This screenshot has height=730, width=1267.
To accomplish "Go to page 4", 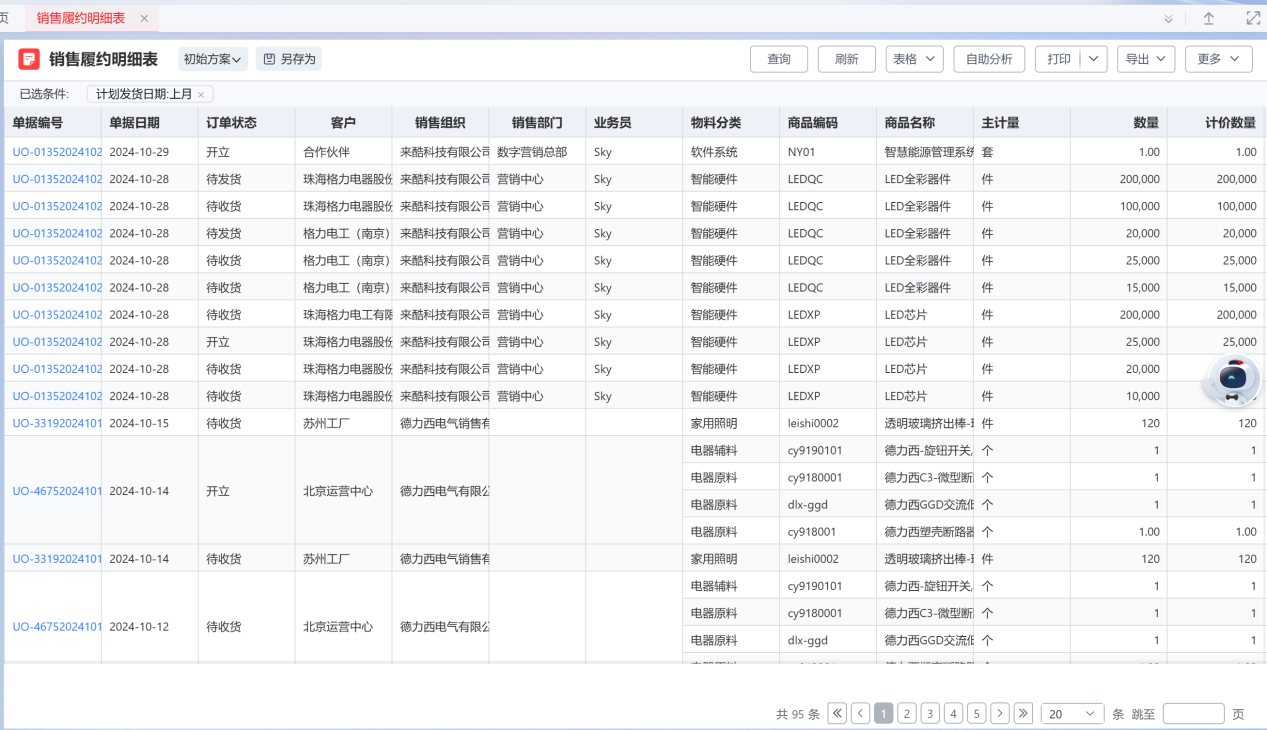I will point(953,713).
